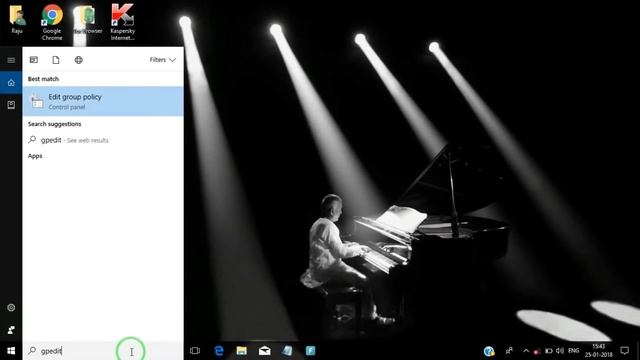The height and width of the screenshot is (360, 640).
Task: Filter results by Documents icon
Action: tap(56, 60)
